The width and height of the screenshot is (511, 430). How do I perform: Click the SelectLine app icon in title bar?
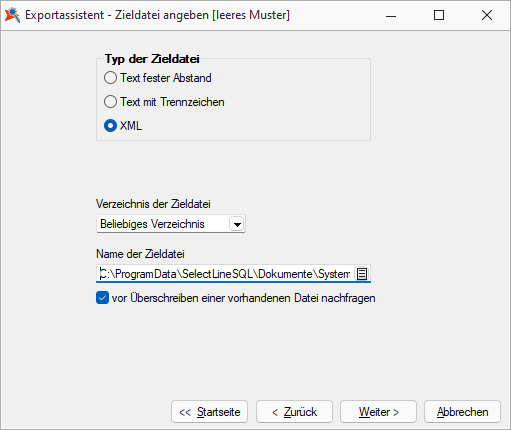click(12, 15)
